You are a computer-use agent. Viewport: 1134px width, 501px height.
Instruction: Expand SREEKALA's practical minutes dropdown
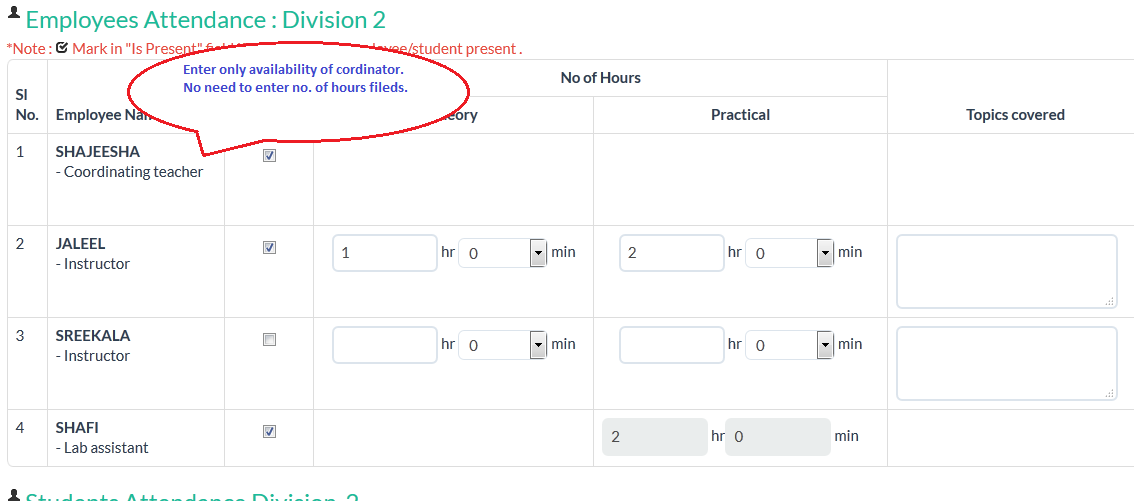[825, 345]
